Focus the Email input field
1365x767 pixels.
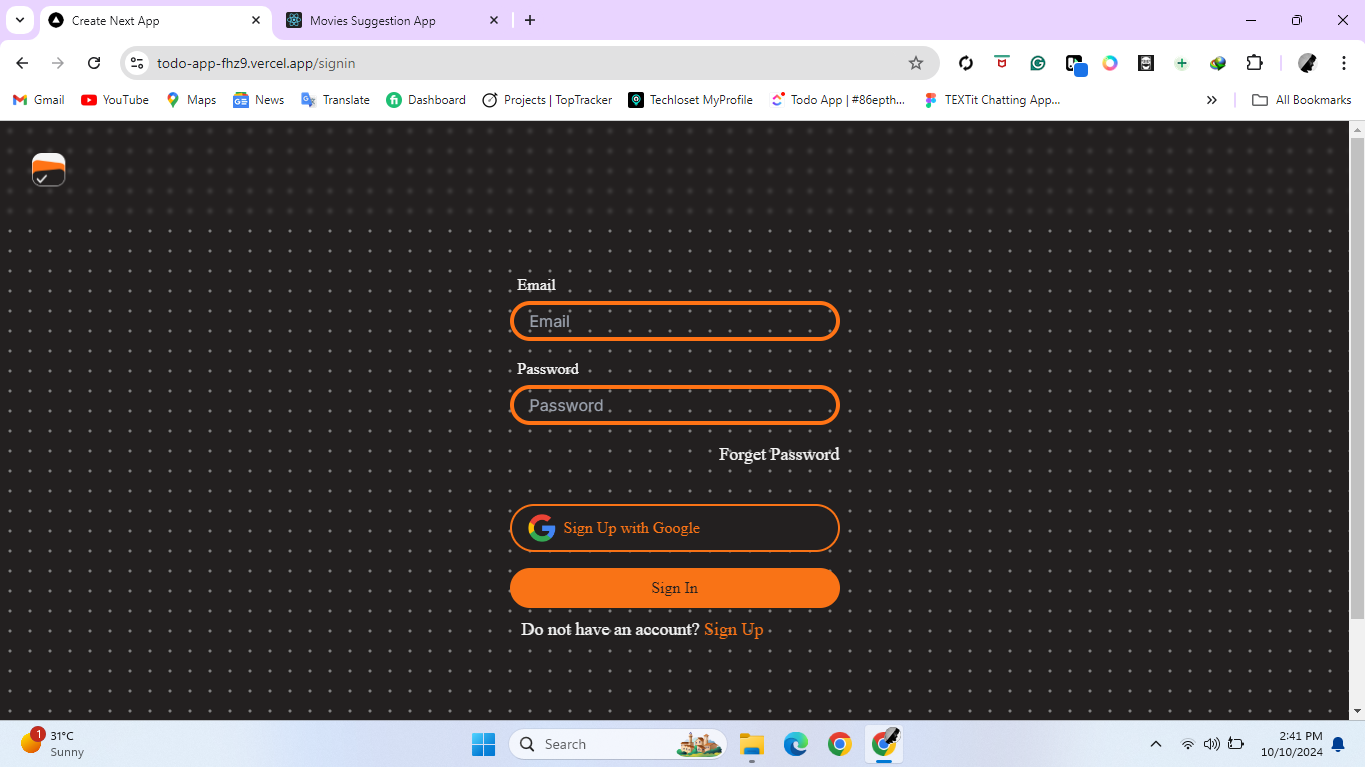674,321
